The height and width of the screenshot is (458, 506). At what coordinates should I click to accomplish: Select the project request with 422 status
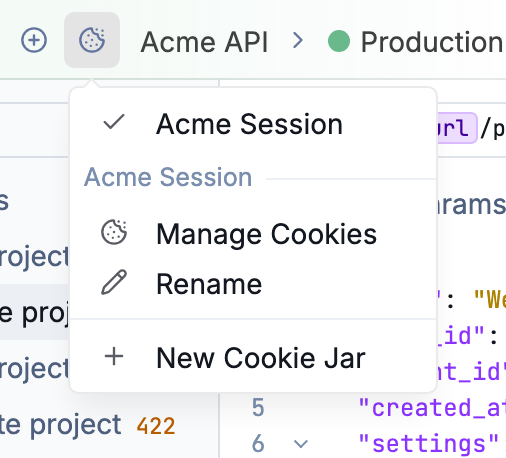[87, 425]
